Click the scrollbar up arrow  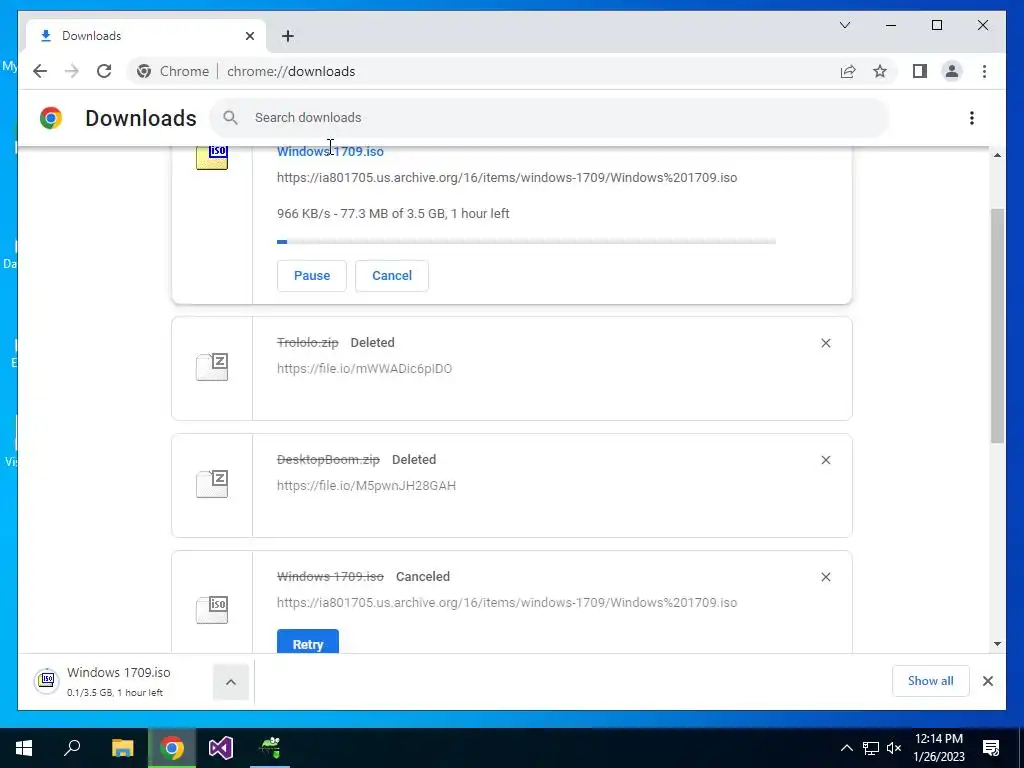coord(997,155)
